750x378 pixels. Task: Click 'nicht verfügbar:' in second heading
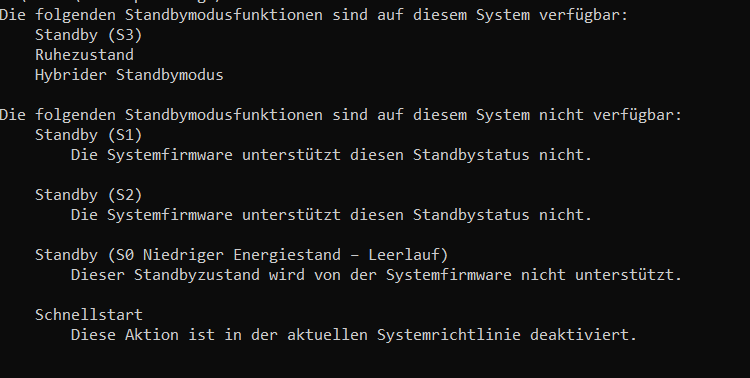[x=610, y=115]
